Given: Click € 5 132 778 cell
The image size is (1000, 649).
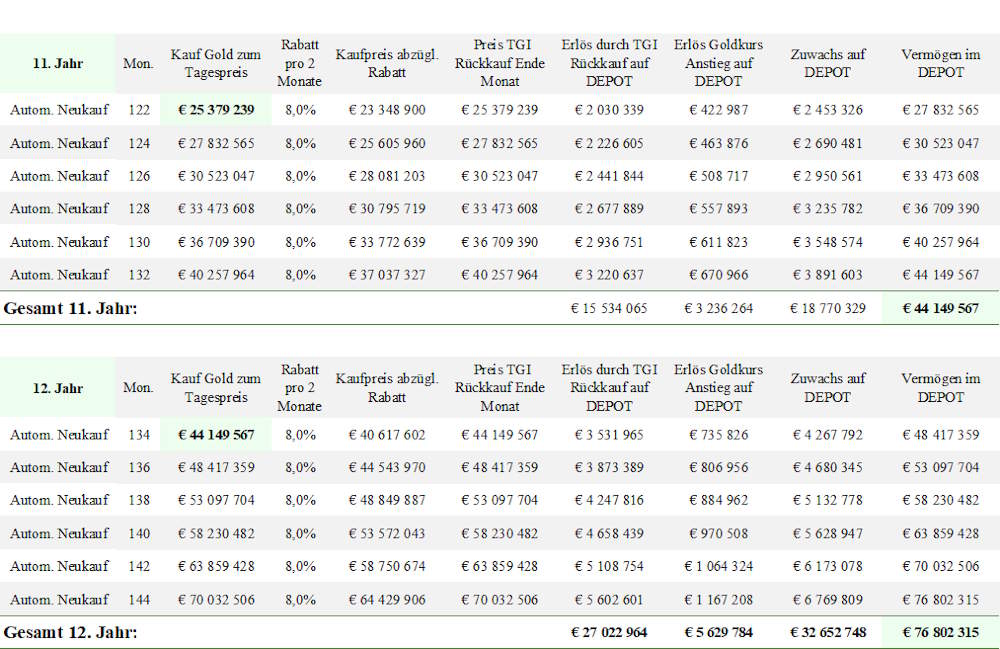Looking at the screenshot, I should coord(828,500).
